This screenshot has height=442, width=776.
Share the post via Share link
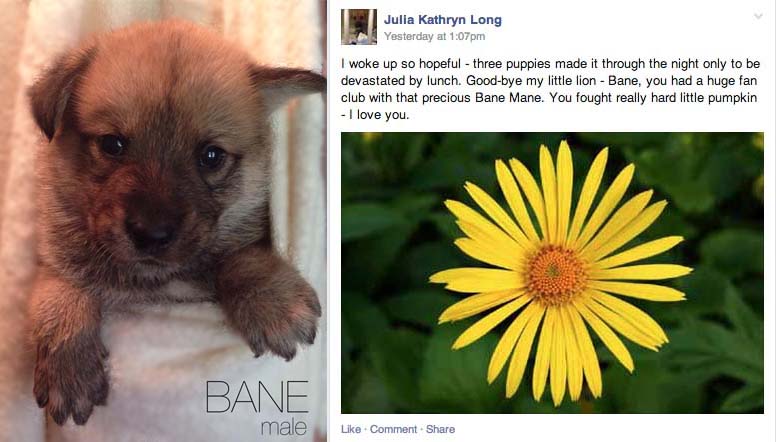point(440,429)
